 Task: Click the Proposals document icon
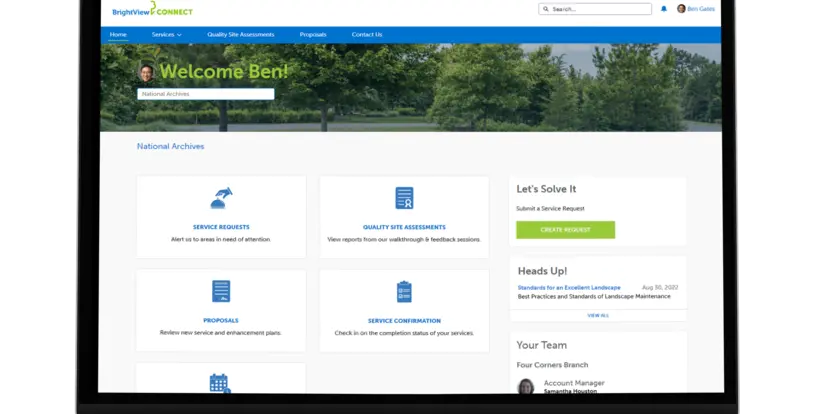(x=221, y=291)
